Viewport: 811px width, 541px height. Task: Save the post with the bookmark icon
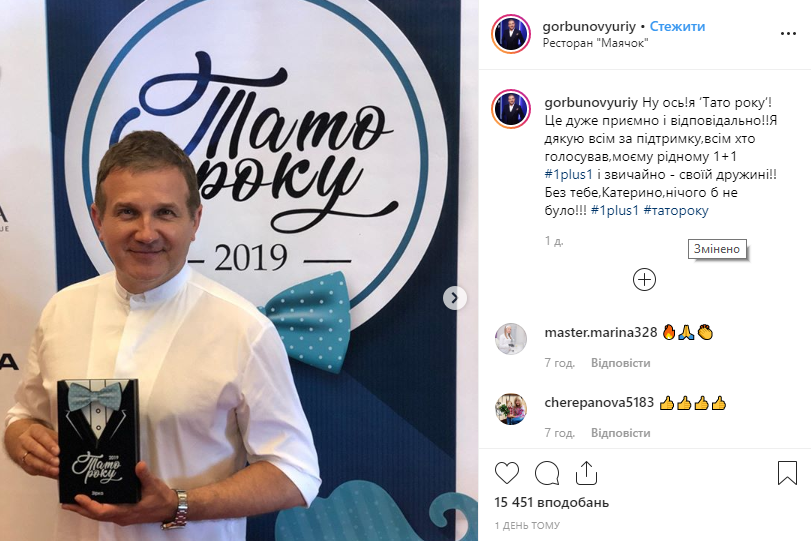[787, 473]
